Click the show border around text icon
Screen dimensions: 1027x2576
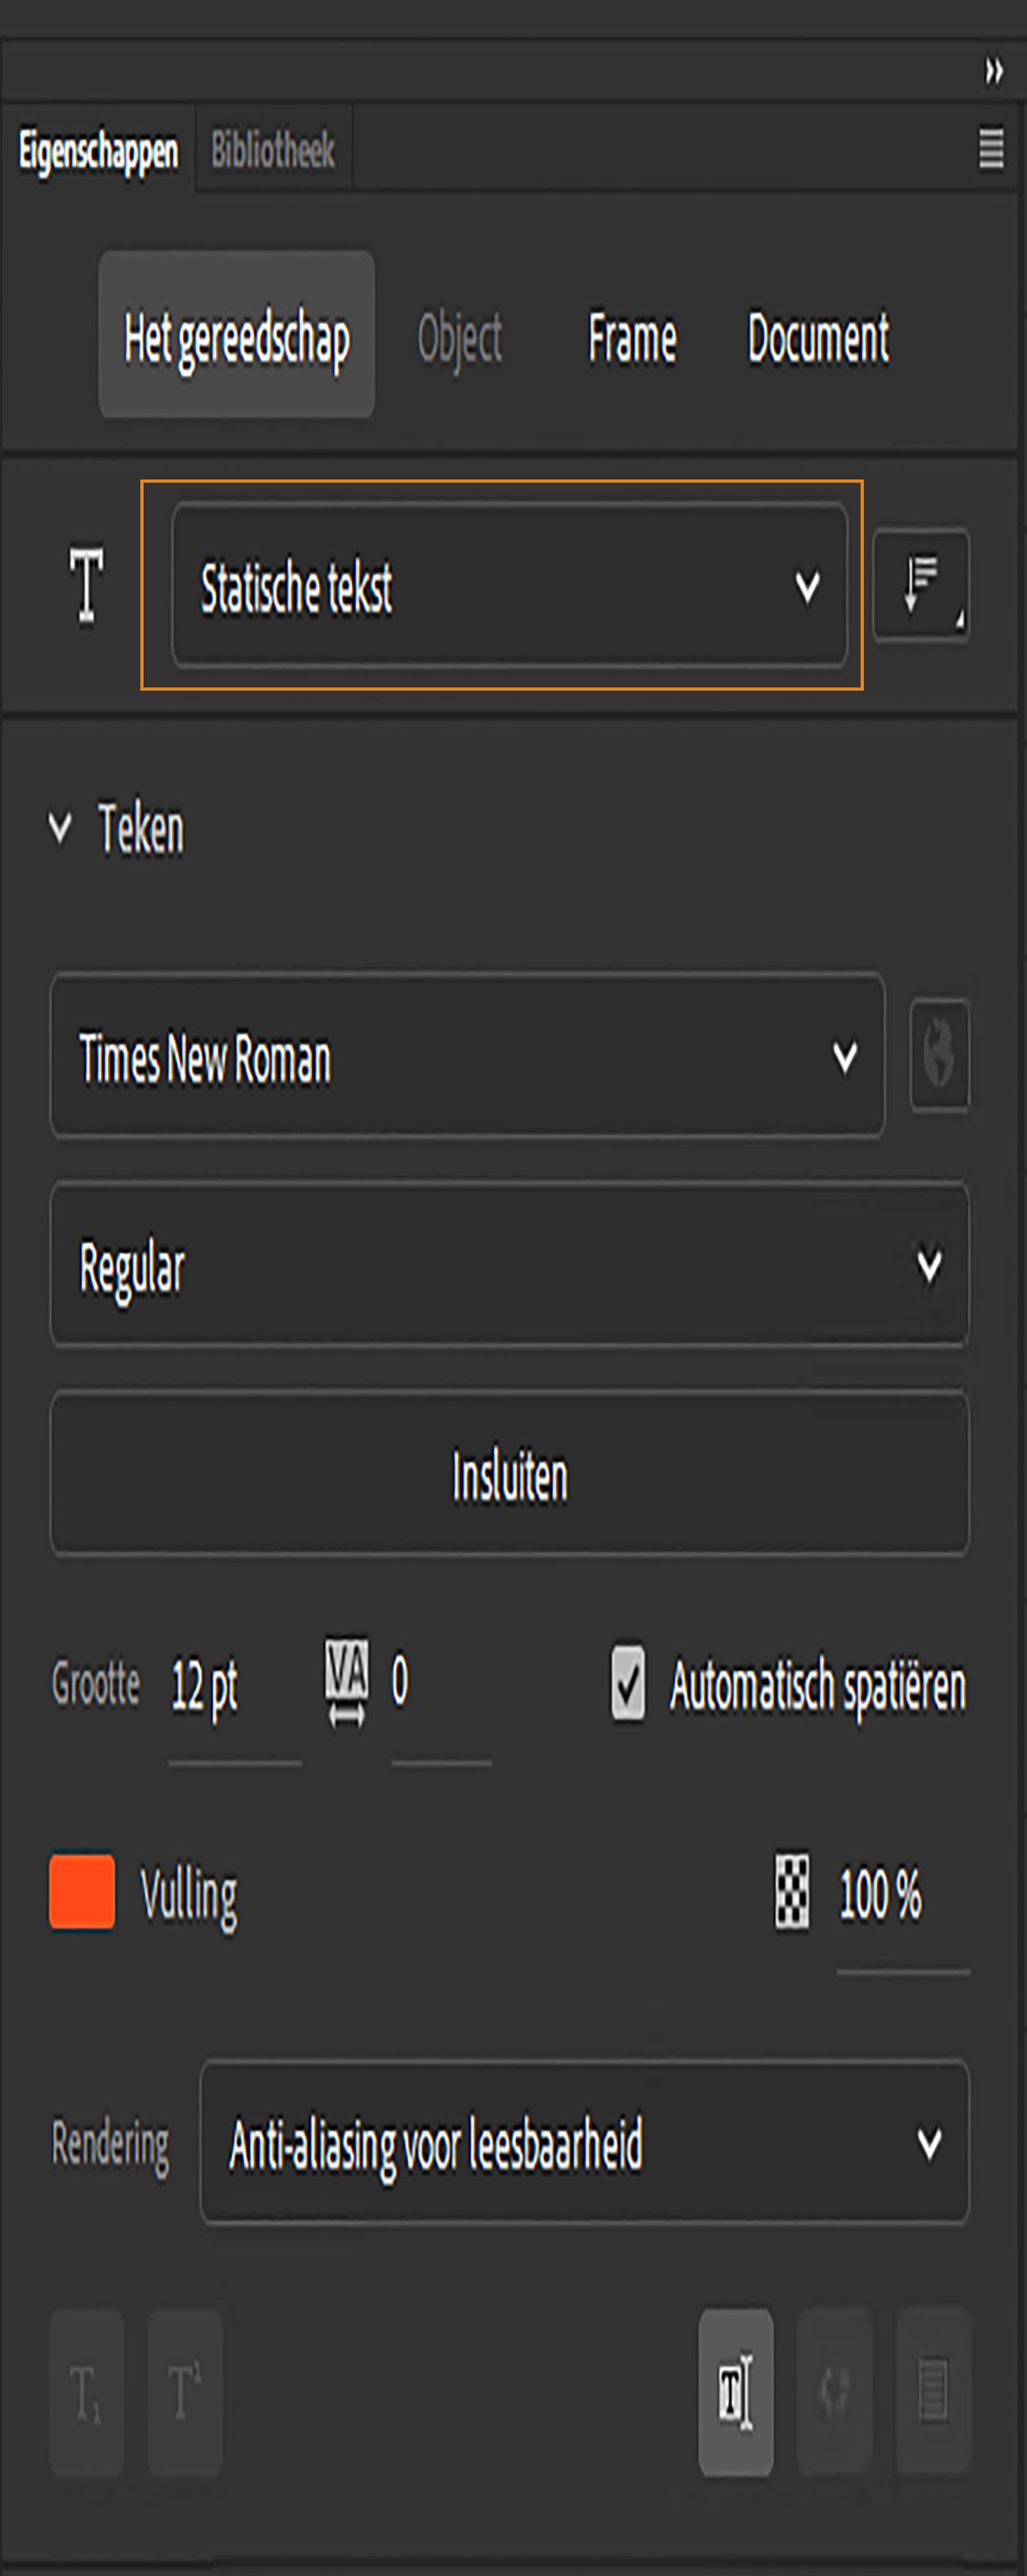point(932,2392)
